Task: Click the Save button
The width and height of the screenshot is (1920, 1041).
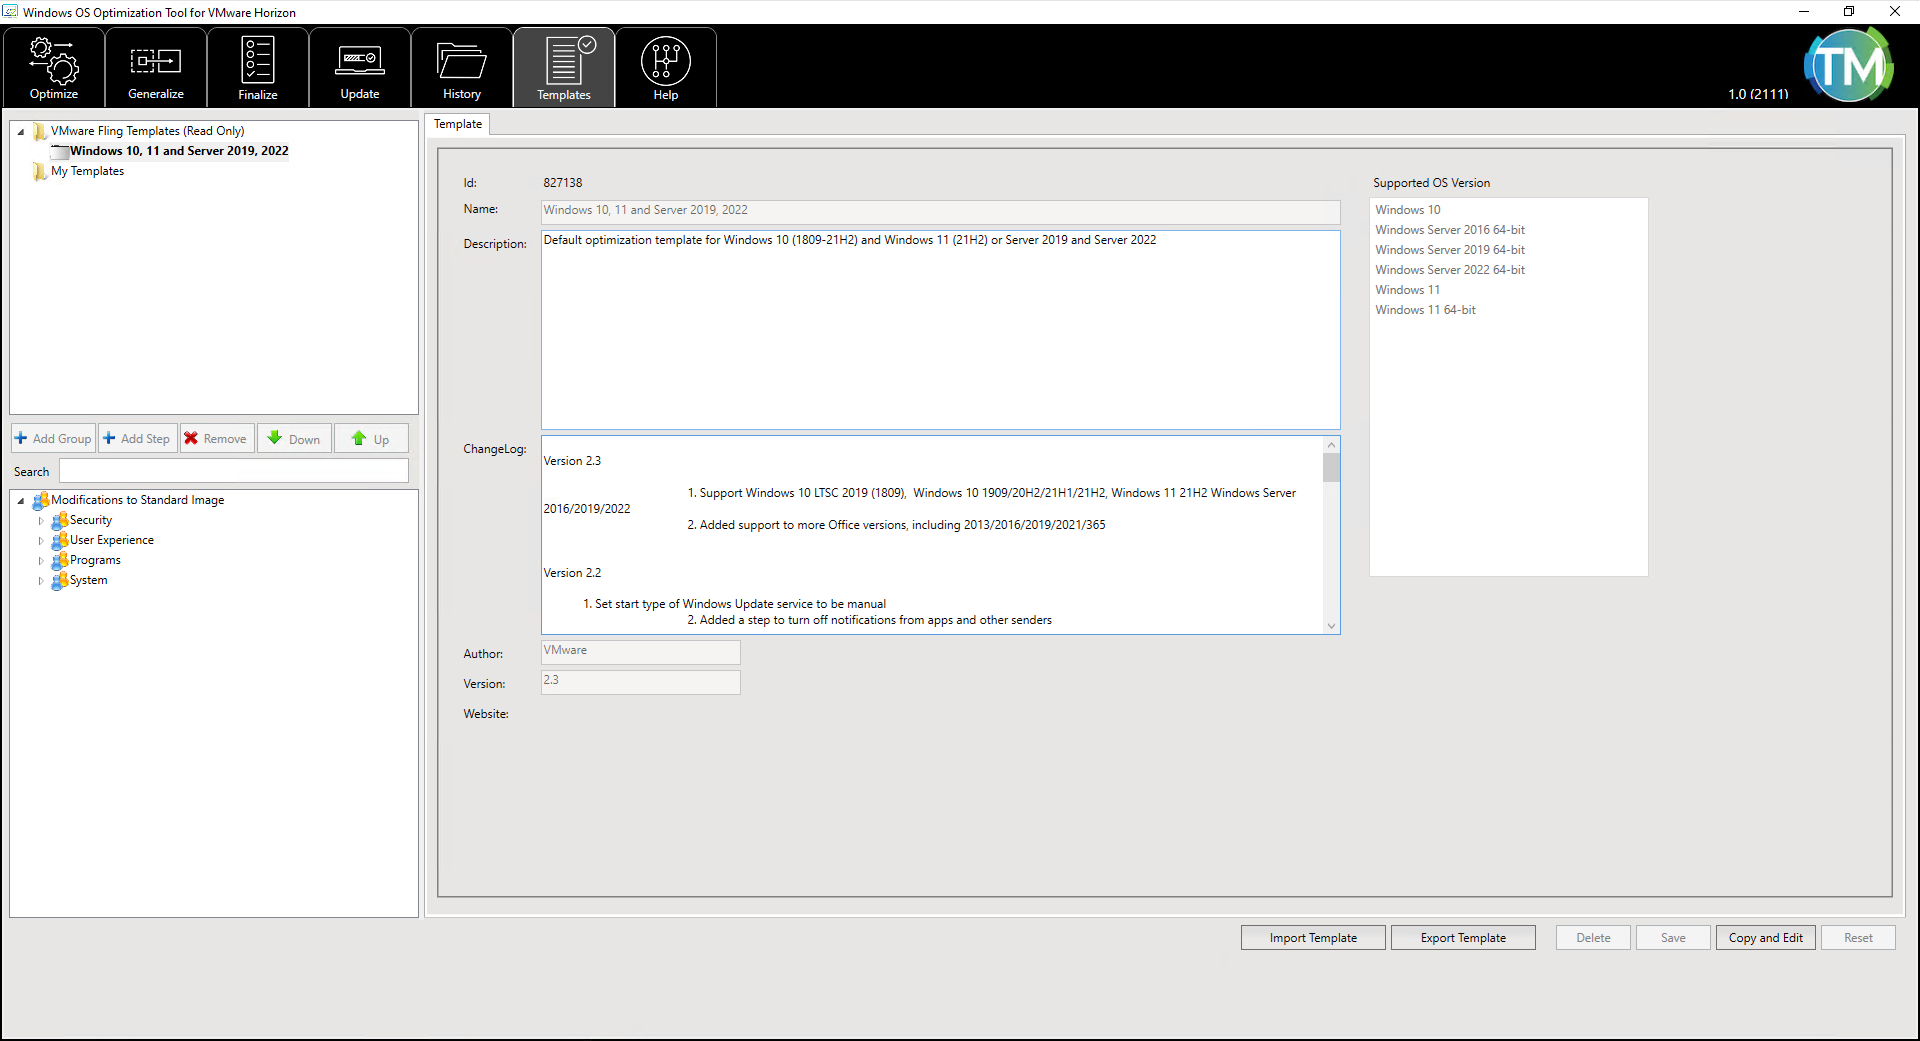Action: tap(1673, 937)
